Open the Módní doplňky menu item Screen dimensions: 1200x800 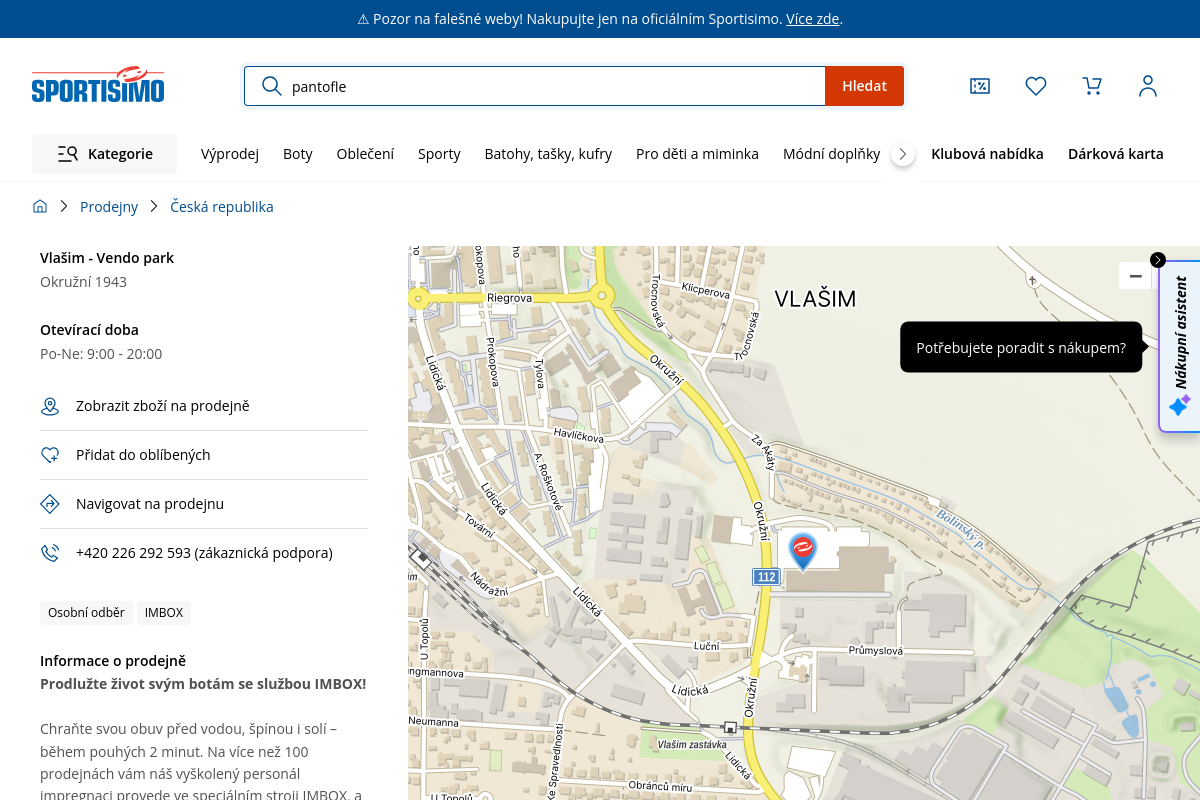tap(831, 154)
